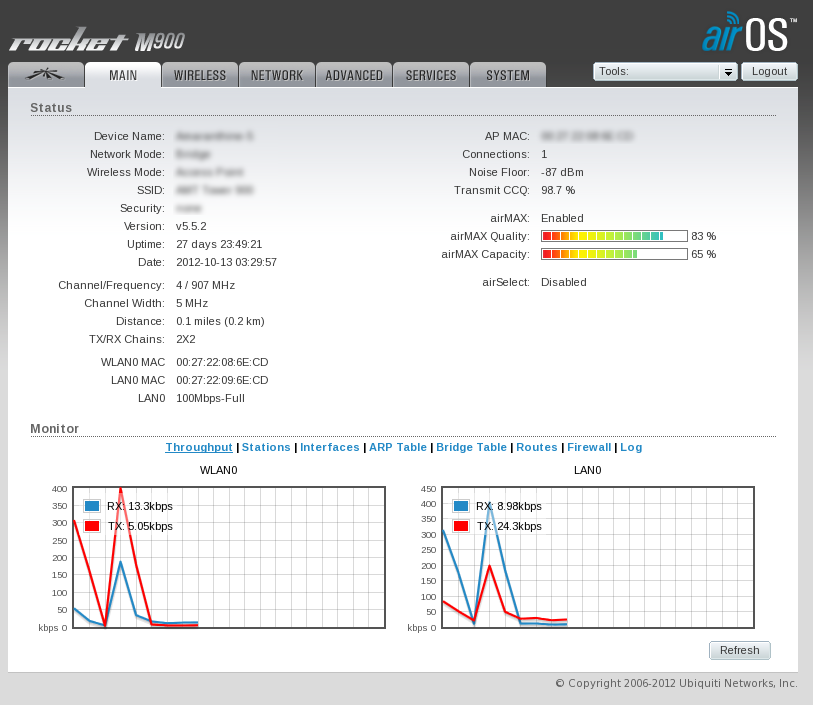Select the airMAX Enabled status text
Screen dimensions: 813x705
(x=562, y=218)
